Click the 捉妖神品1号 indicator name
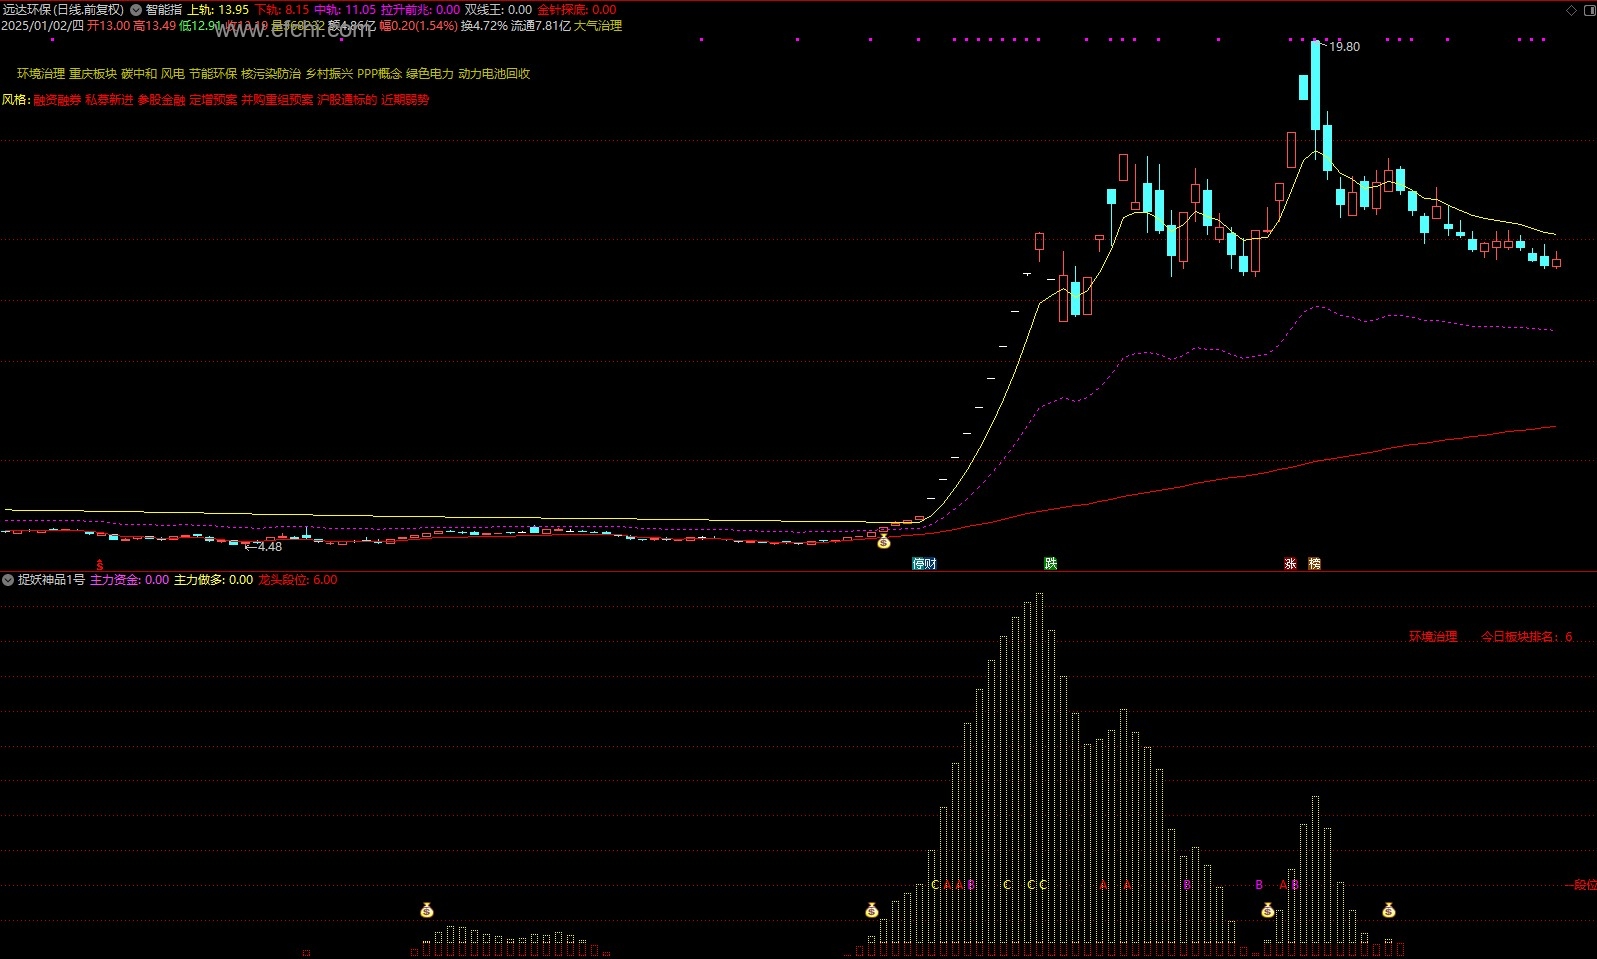 coord(51,580)
